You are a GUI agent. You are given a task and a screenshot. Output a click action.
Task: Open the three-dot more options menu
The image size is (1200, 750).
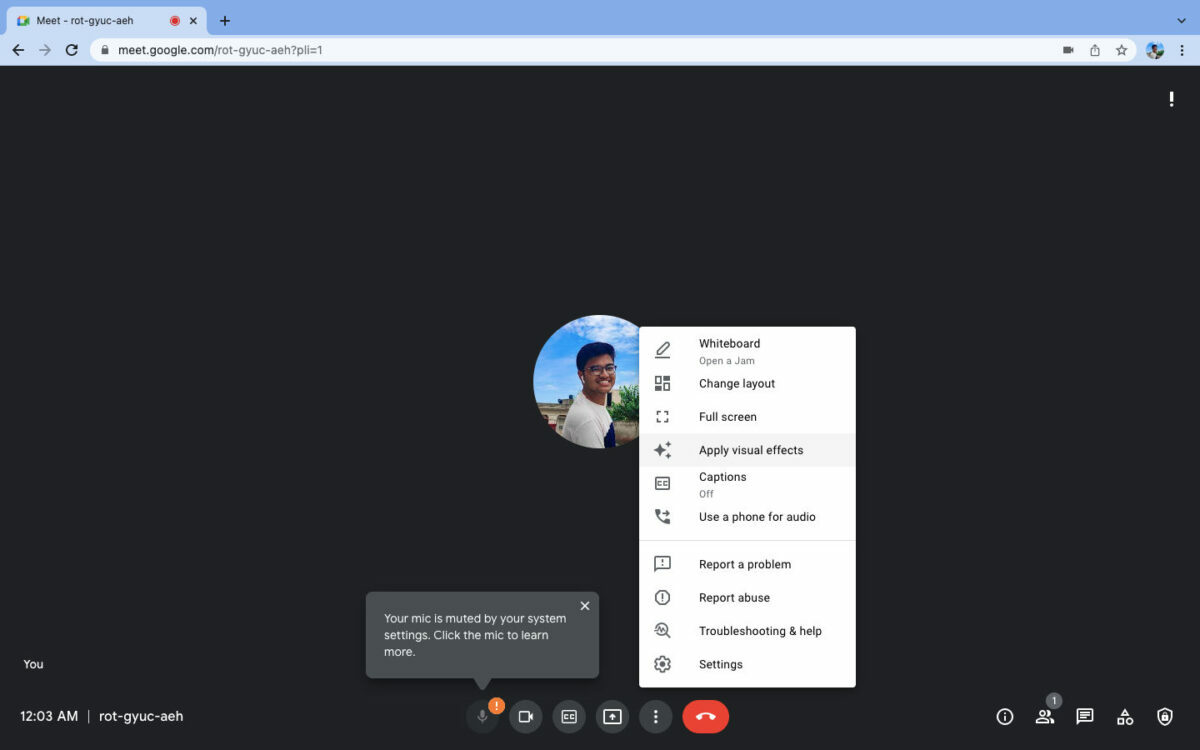[656, 716]
